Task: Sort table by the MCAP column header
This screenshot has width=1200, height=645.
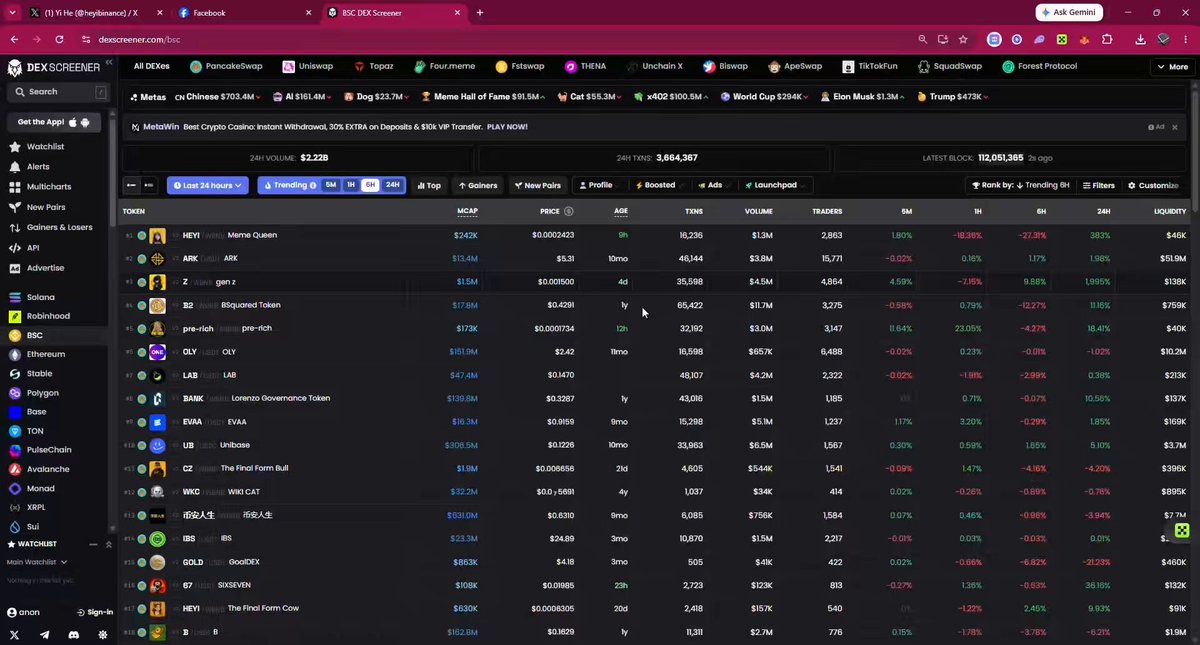Action: tap(467, 211)
